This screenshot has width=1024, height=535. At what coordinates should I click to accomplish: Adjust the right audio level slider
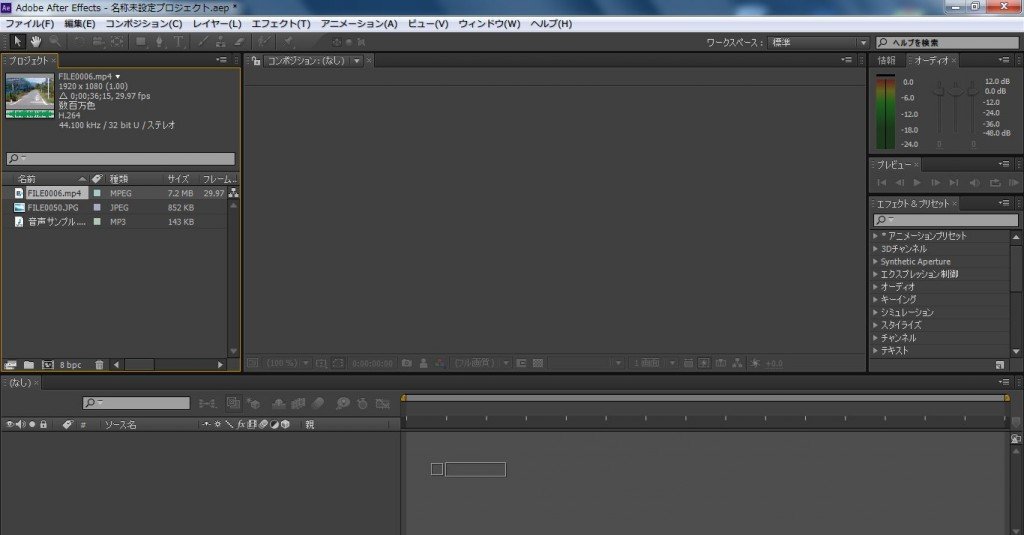tap(973, 91)
